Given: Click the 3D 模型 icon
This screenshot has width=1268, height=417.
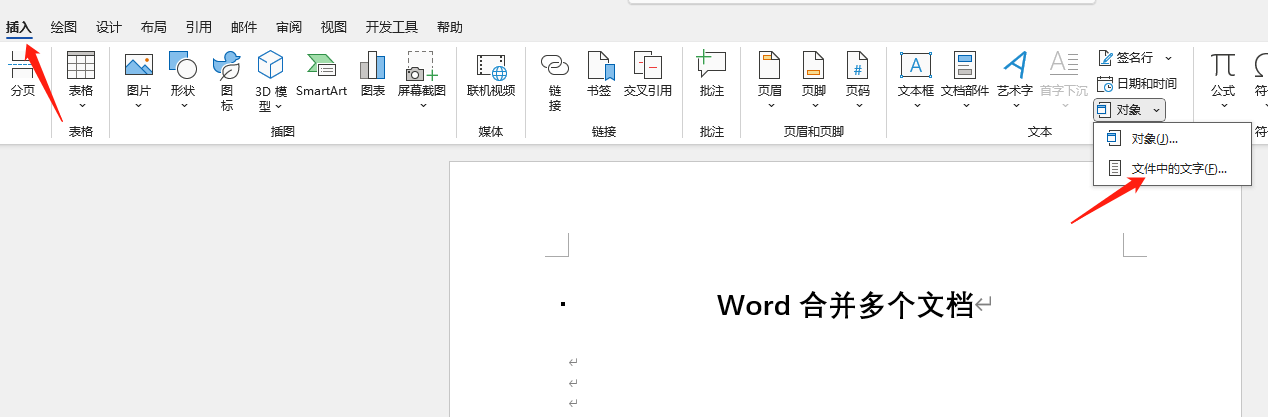Looking at the screenshot, I should pos(271,66).
